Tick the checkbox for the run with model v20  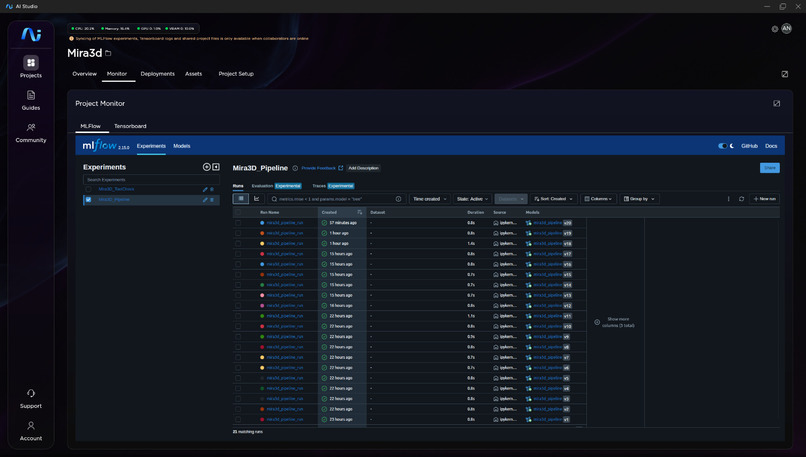point(238,223)
